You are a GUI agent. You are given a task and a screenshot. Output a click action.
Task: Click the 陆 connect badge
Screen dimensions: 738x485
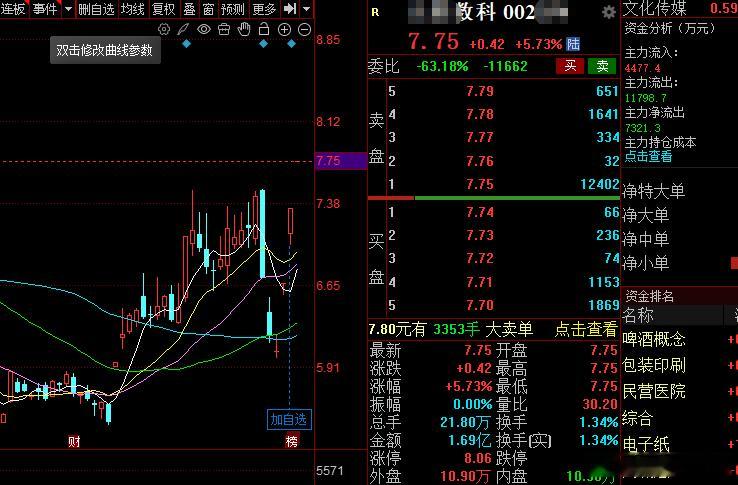point(573,44)
